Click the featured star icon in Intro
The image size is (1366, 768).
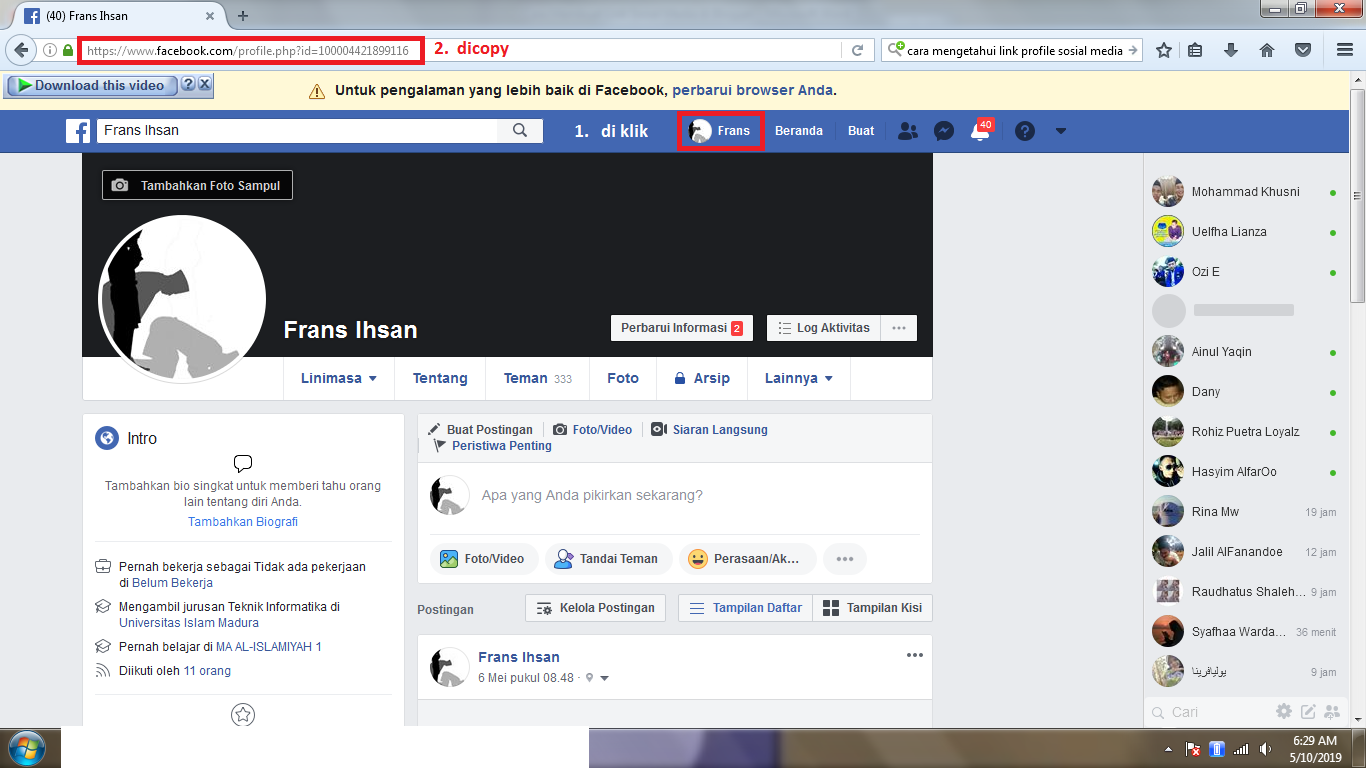point(243,715)
